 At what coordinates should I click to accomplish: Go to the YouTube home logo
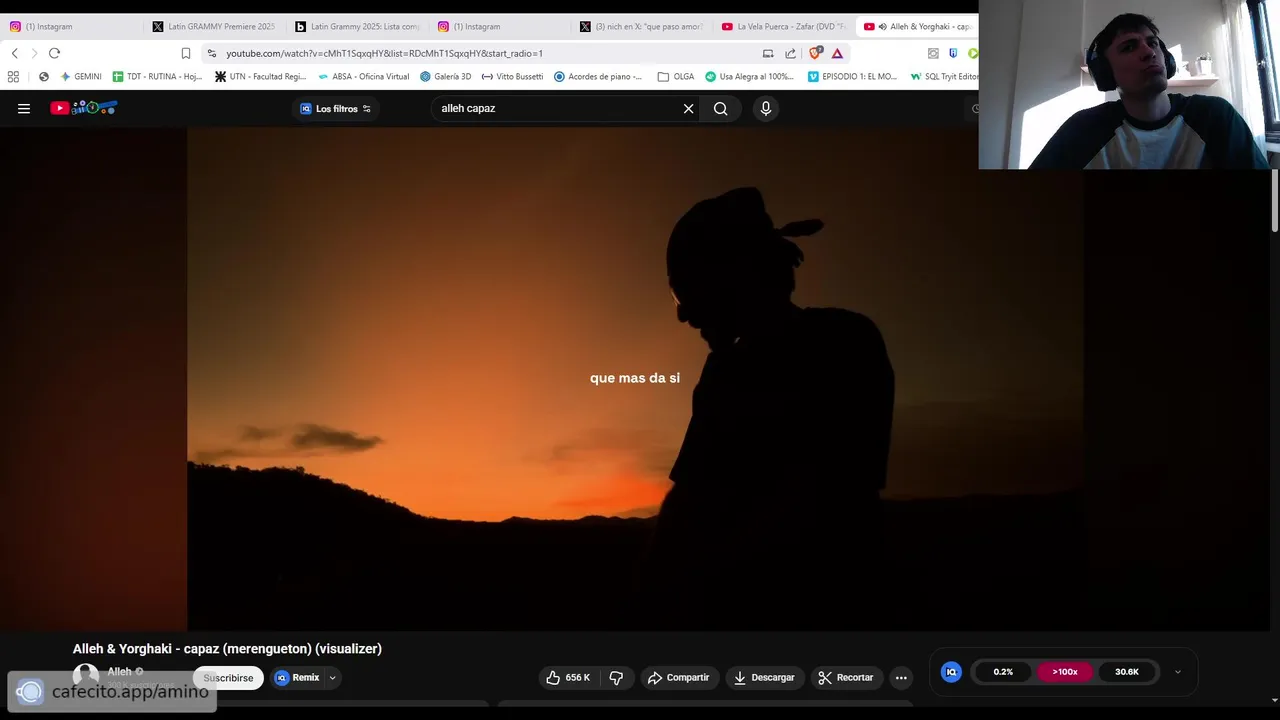(84, 108)
